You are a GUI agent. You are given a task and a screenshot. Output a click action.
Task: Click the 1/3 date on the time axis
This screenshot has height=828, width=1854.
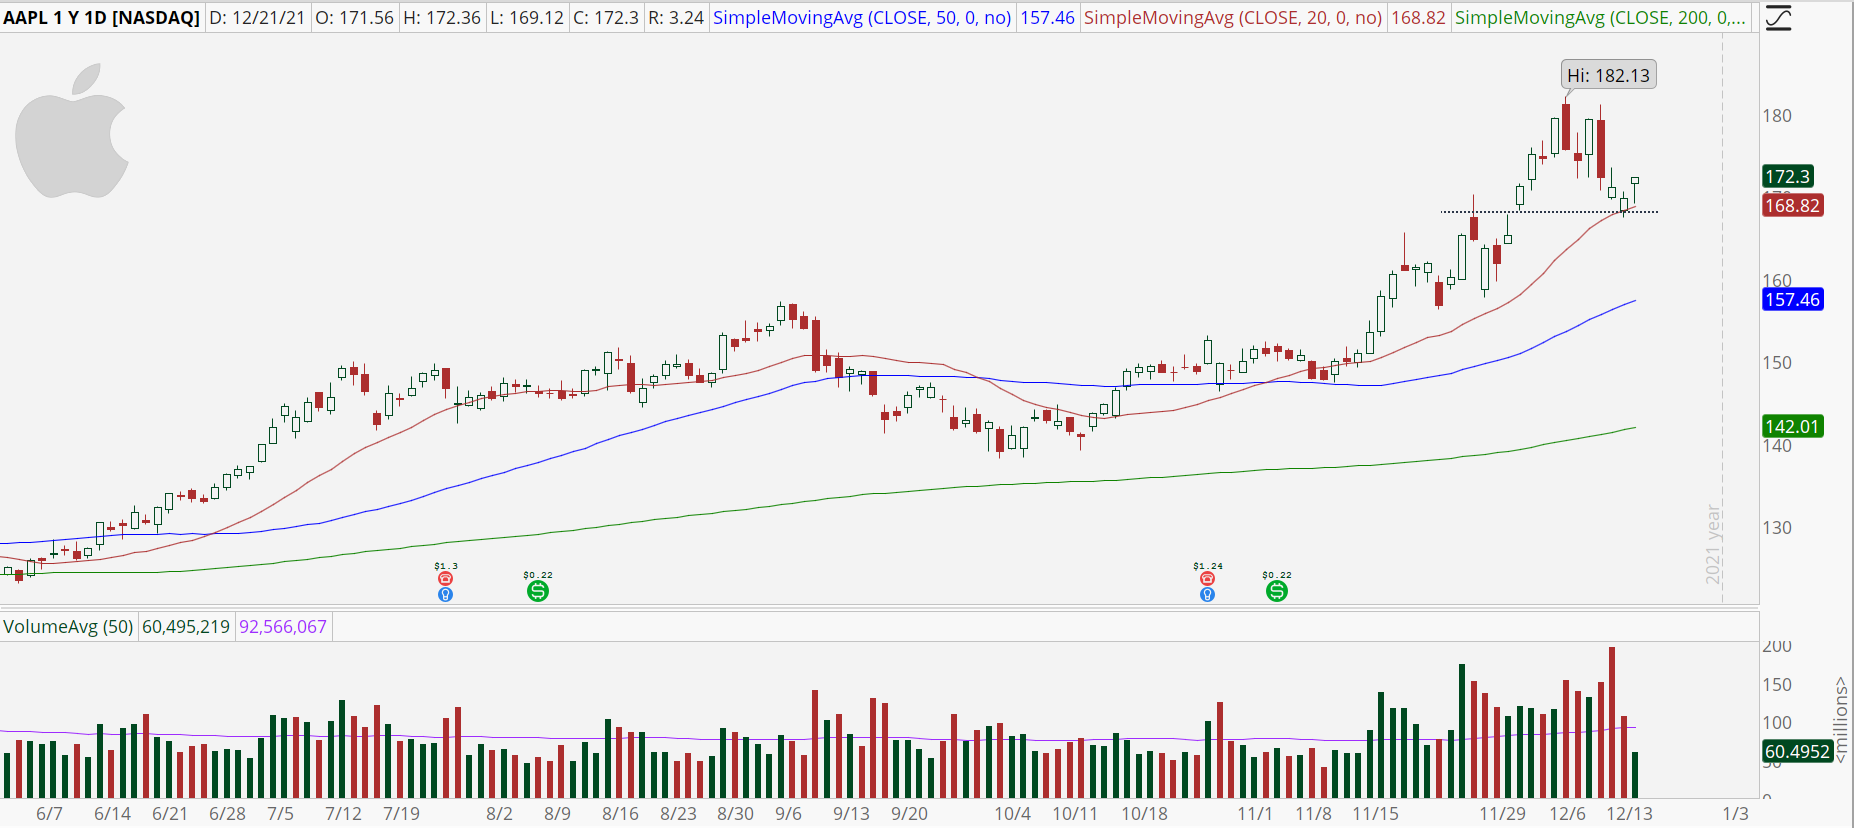[x=1736, y=814]
